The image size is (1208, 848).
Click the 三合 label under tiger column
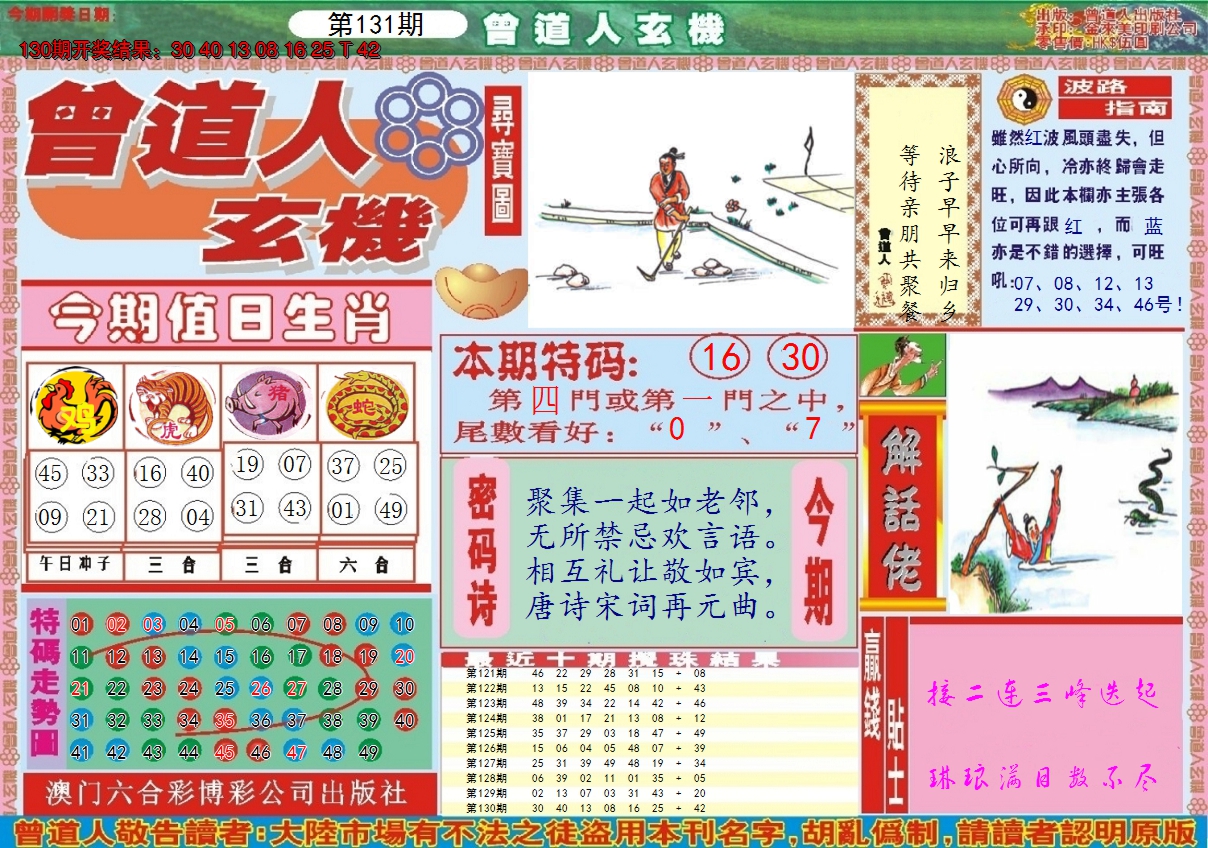coord(172,565)
